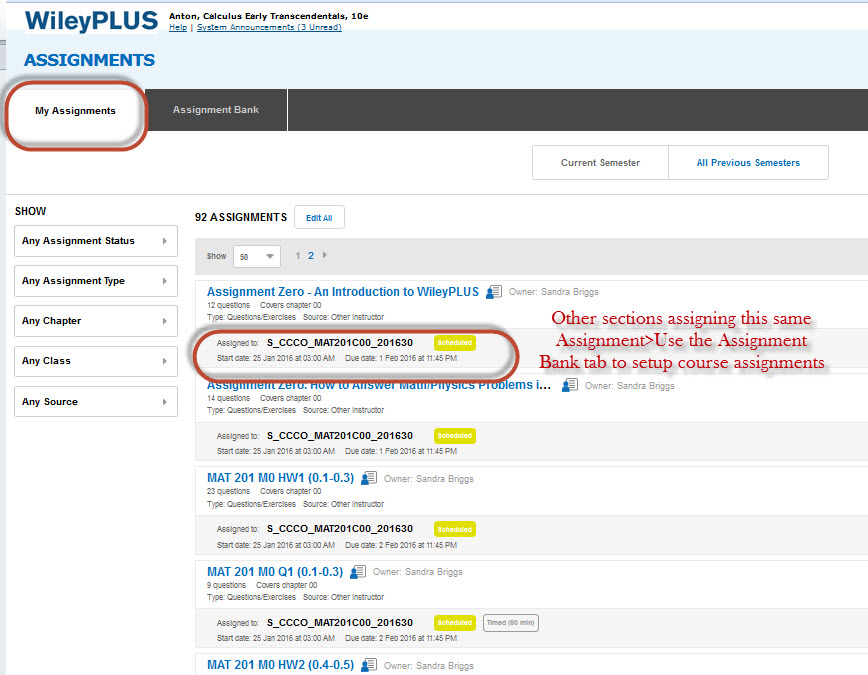The height and width of the screenshot is (675, 868).
Task: Expand the Any Class filter
Action: pyautogui.click(x=96, y=361)
